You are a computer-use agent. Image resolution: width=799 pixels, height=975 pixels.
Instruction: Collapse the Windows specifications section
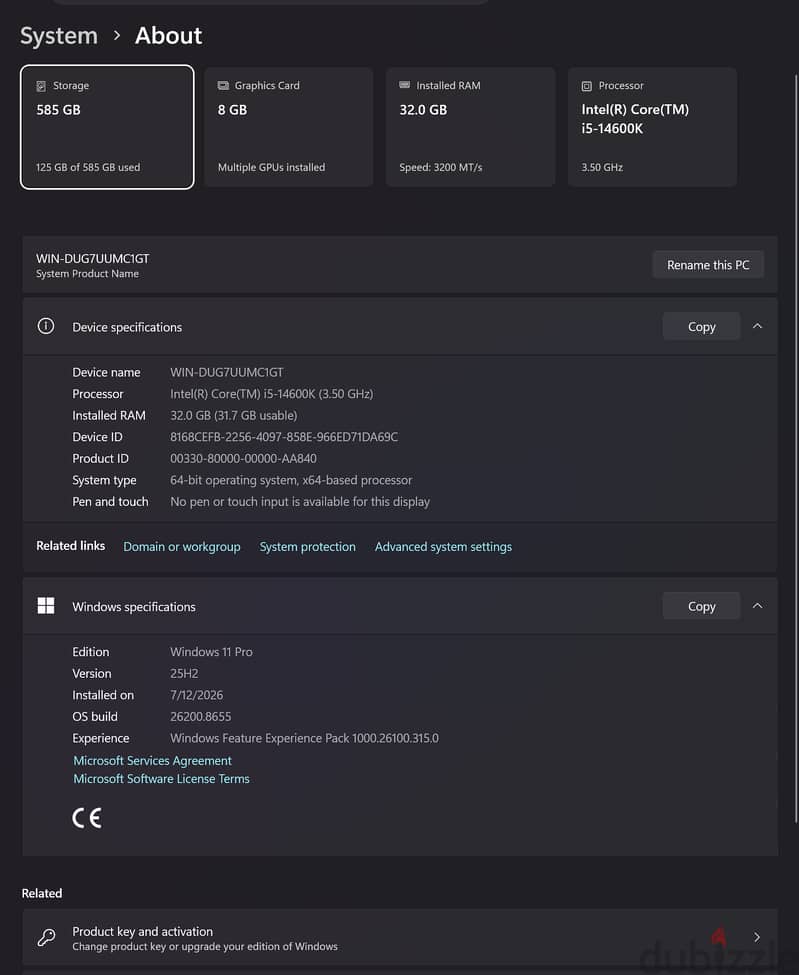(x=757, y=606)
